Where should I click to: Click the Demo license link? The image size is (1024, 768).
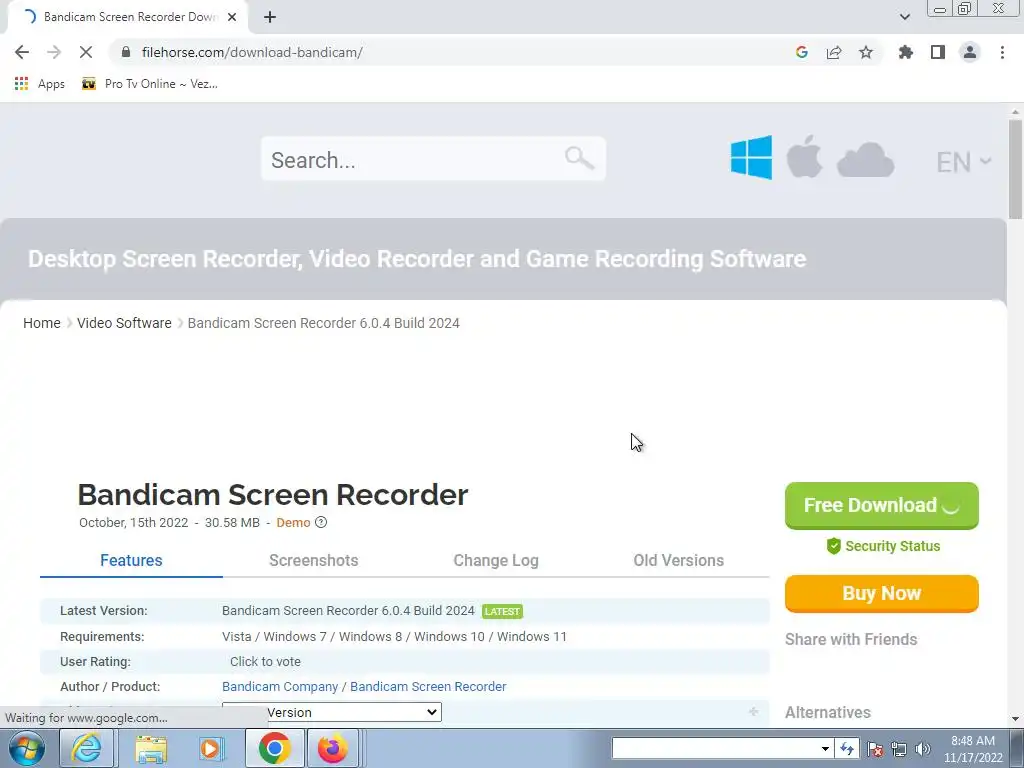coord(293,522)
